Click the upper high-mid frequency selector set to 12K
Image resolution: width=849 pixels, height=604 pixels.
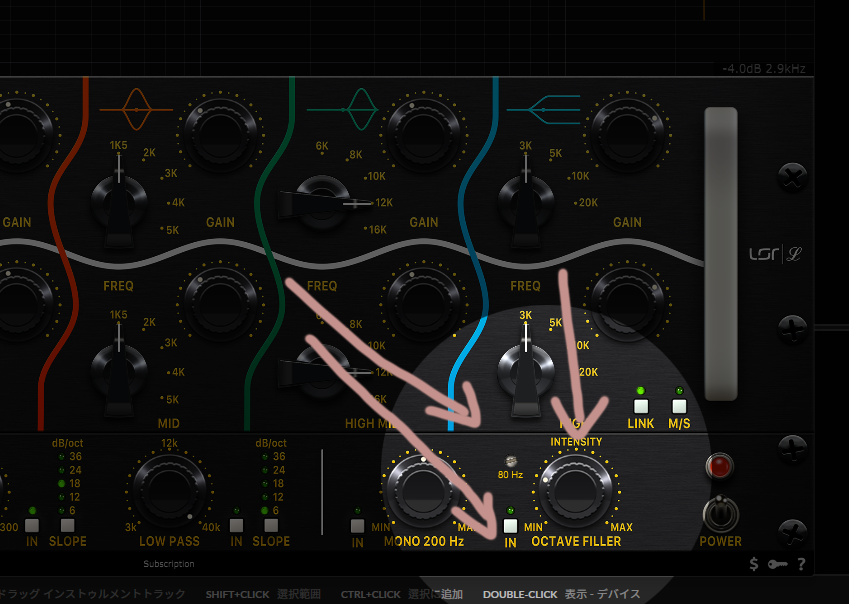point(323,203)
